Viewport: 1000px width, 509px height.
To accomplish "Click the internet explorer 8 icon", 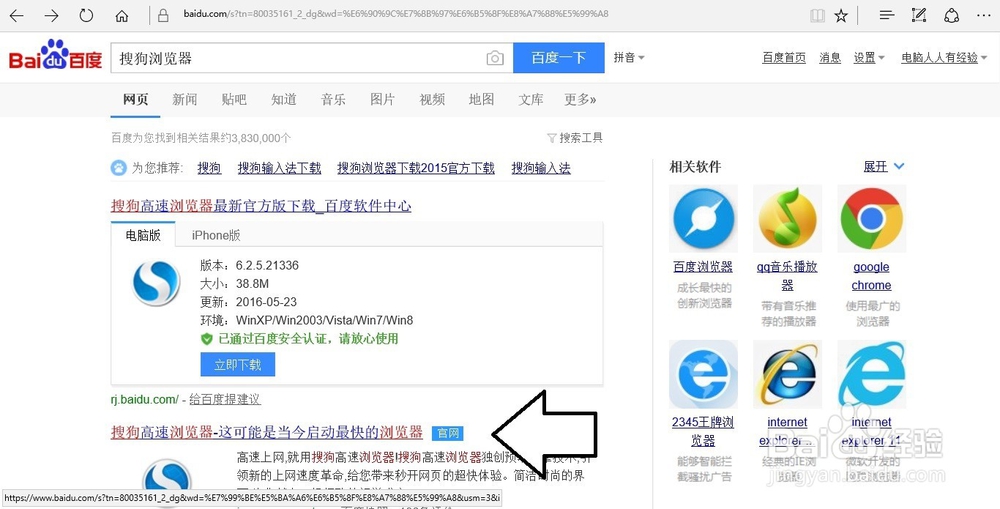I will tap(788, 374).
